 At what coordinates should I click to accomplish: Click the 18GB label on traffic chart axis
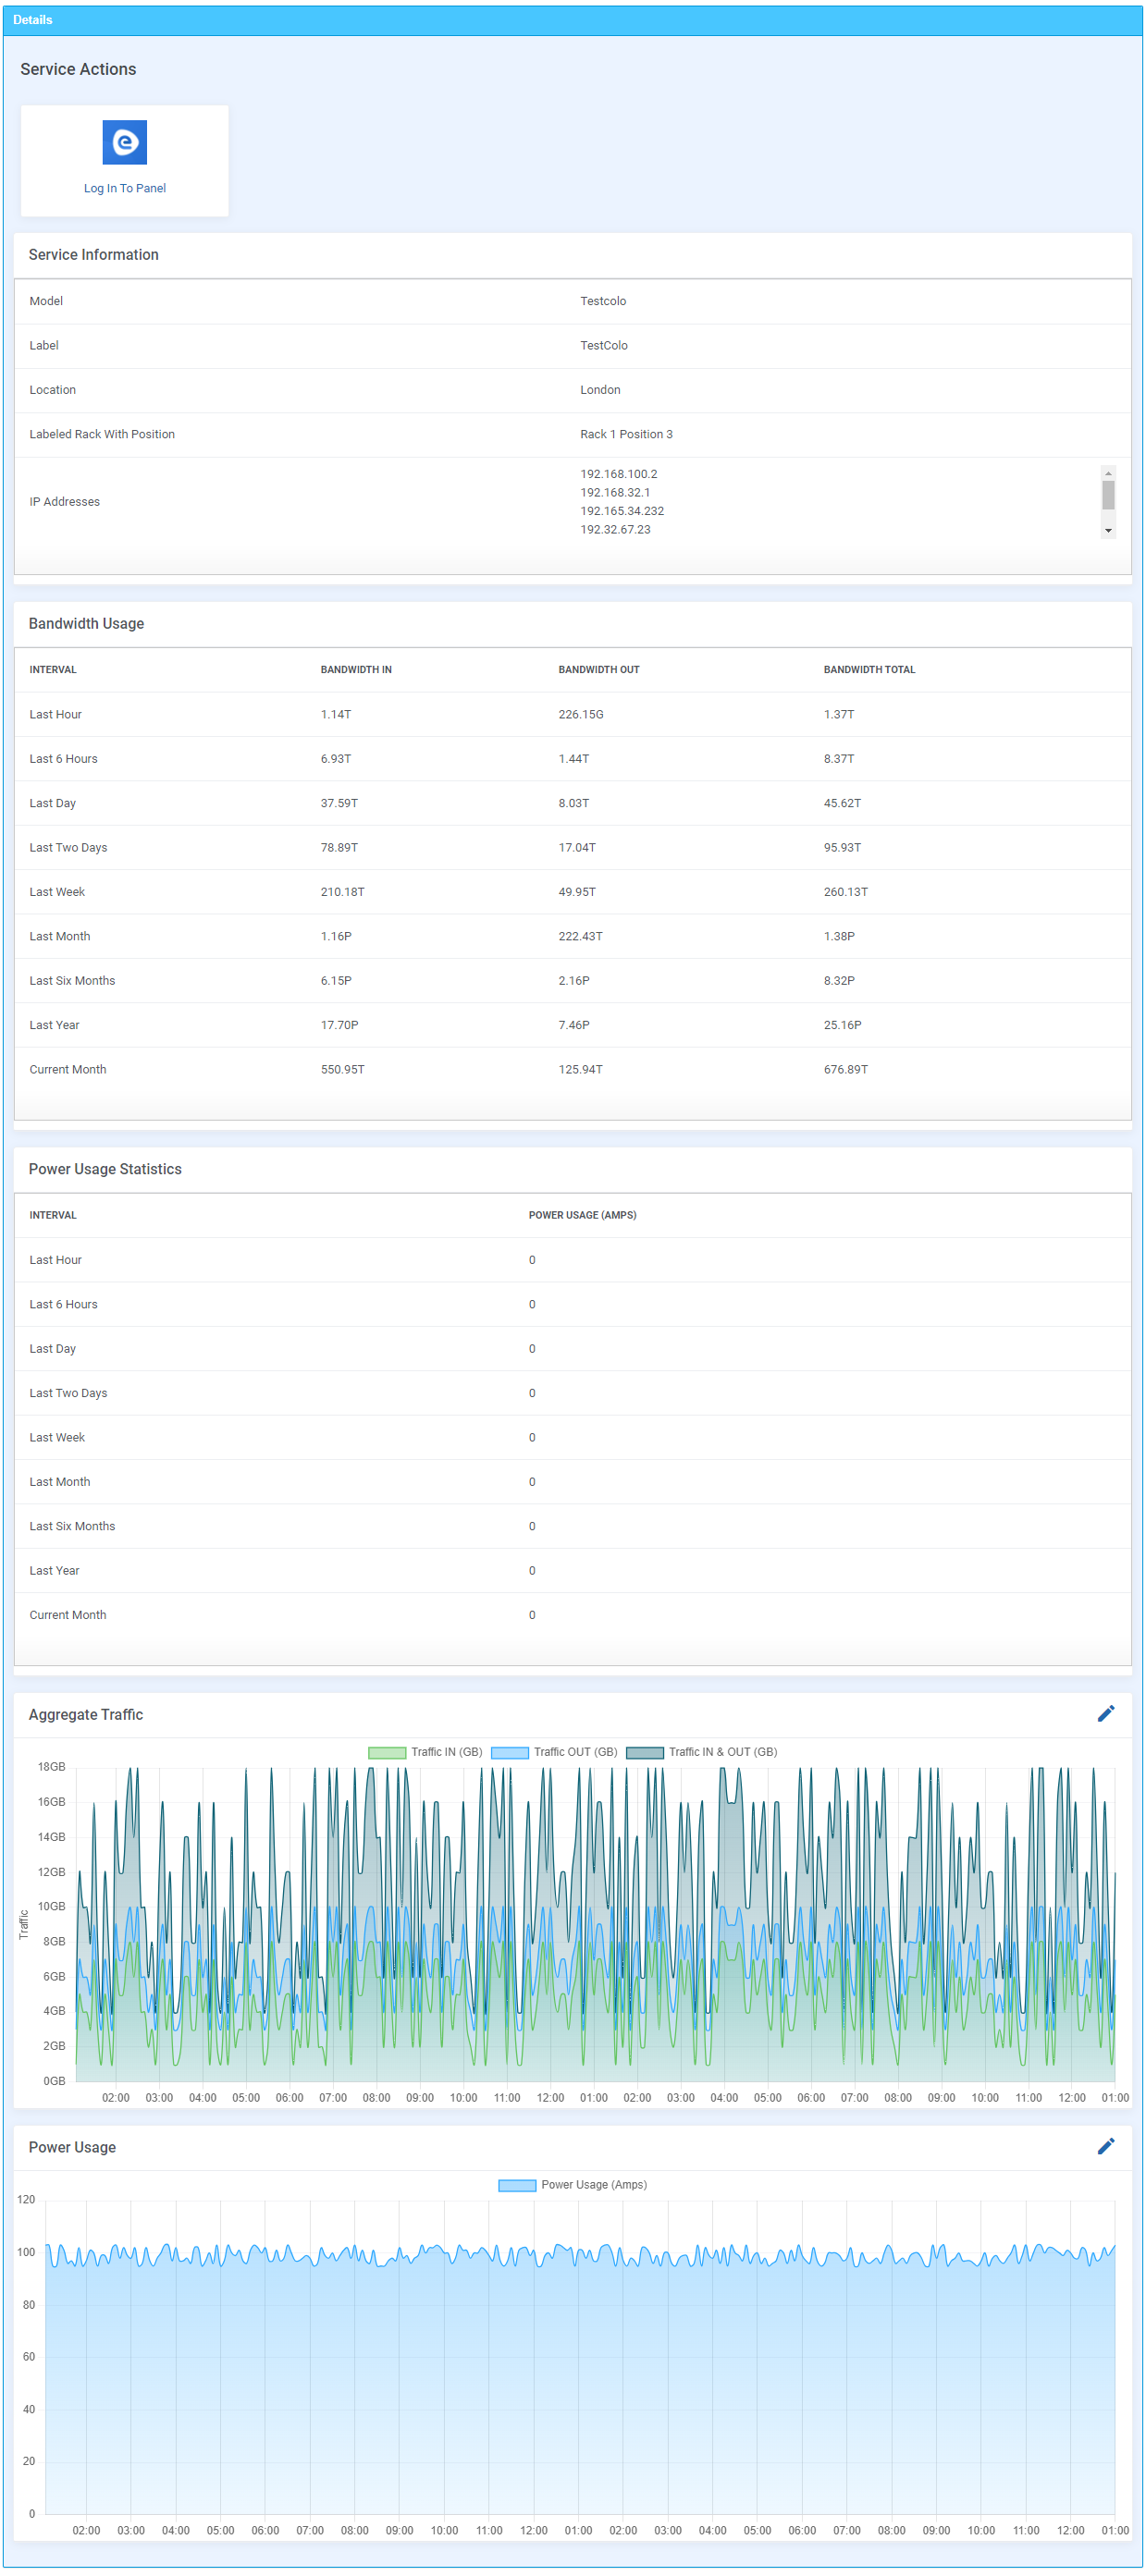(x=51, y=1766)
